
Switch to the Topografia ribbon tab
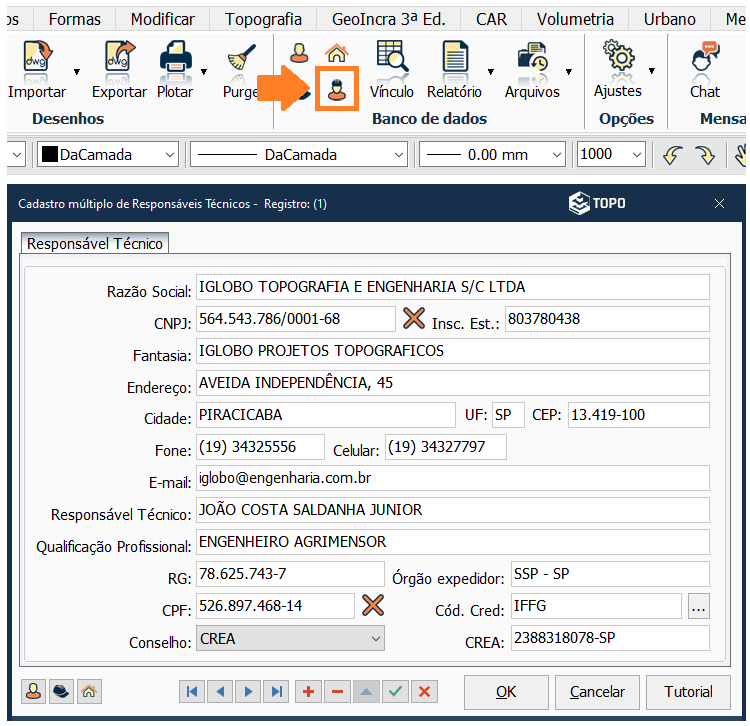263,19
